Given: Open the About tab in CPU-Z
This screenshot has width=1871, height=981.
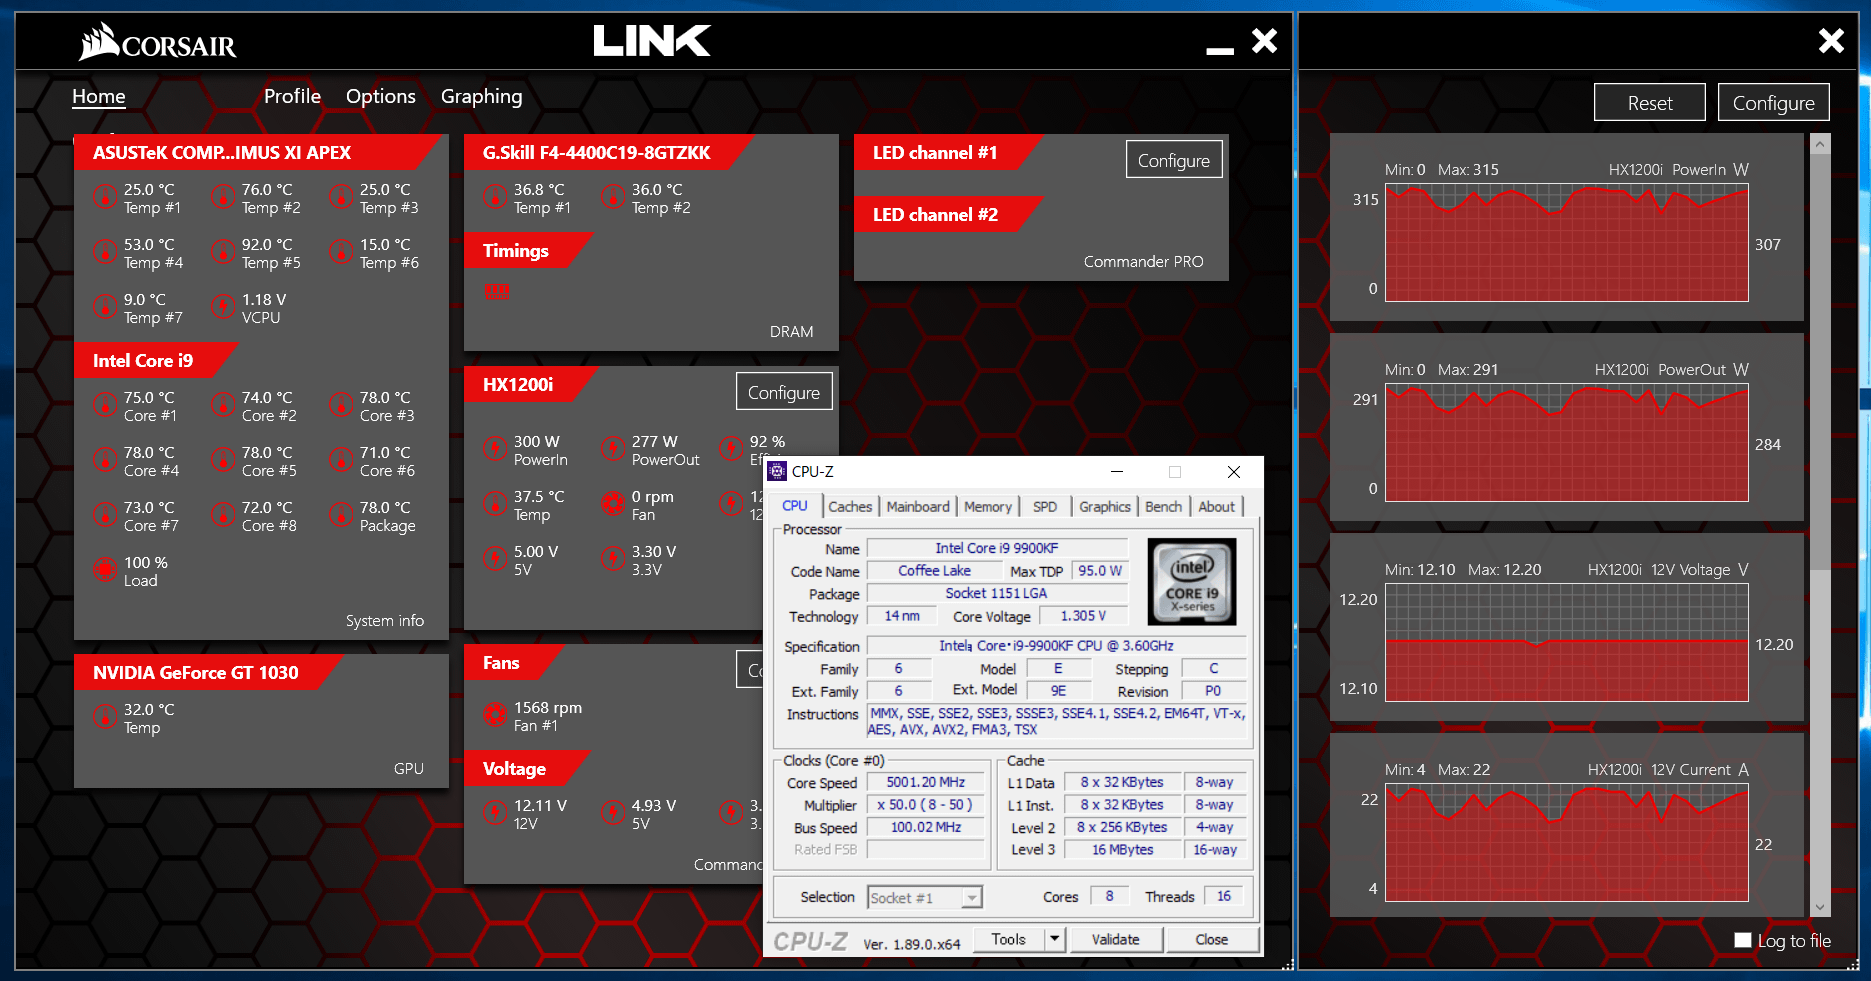Looking at the screenshot, I should point(1217,506).
